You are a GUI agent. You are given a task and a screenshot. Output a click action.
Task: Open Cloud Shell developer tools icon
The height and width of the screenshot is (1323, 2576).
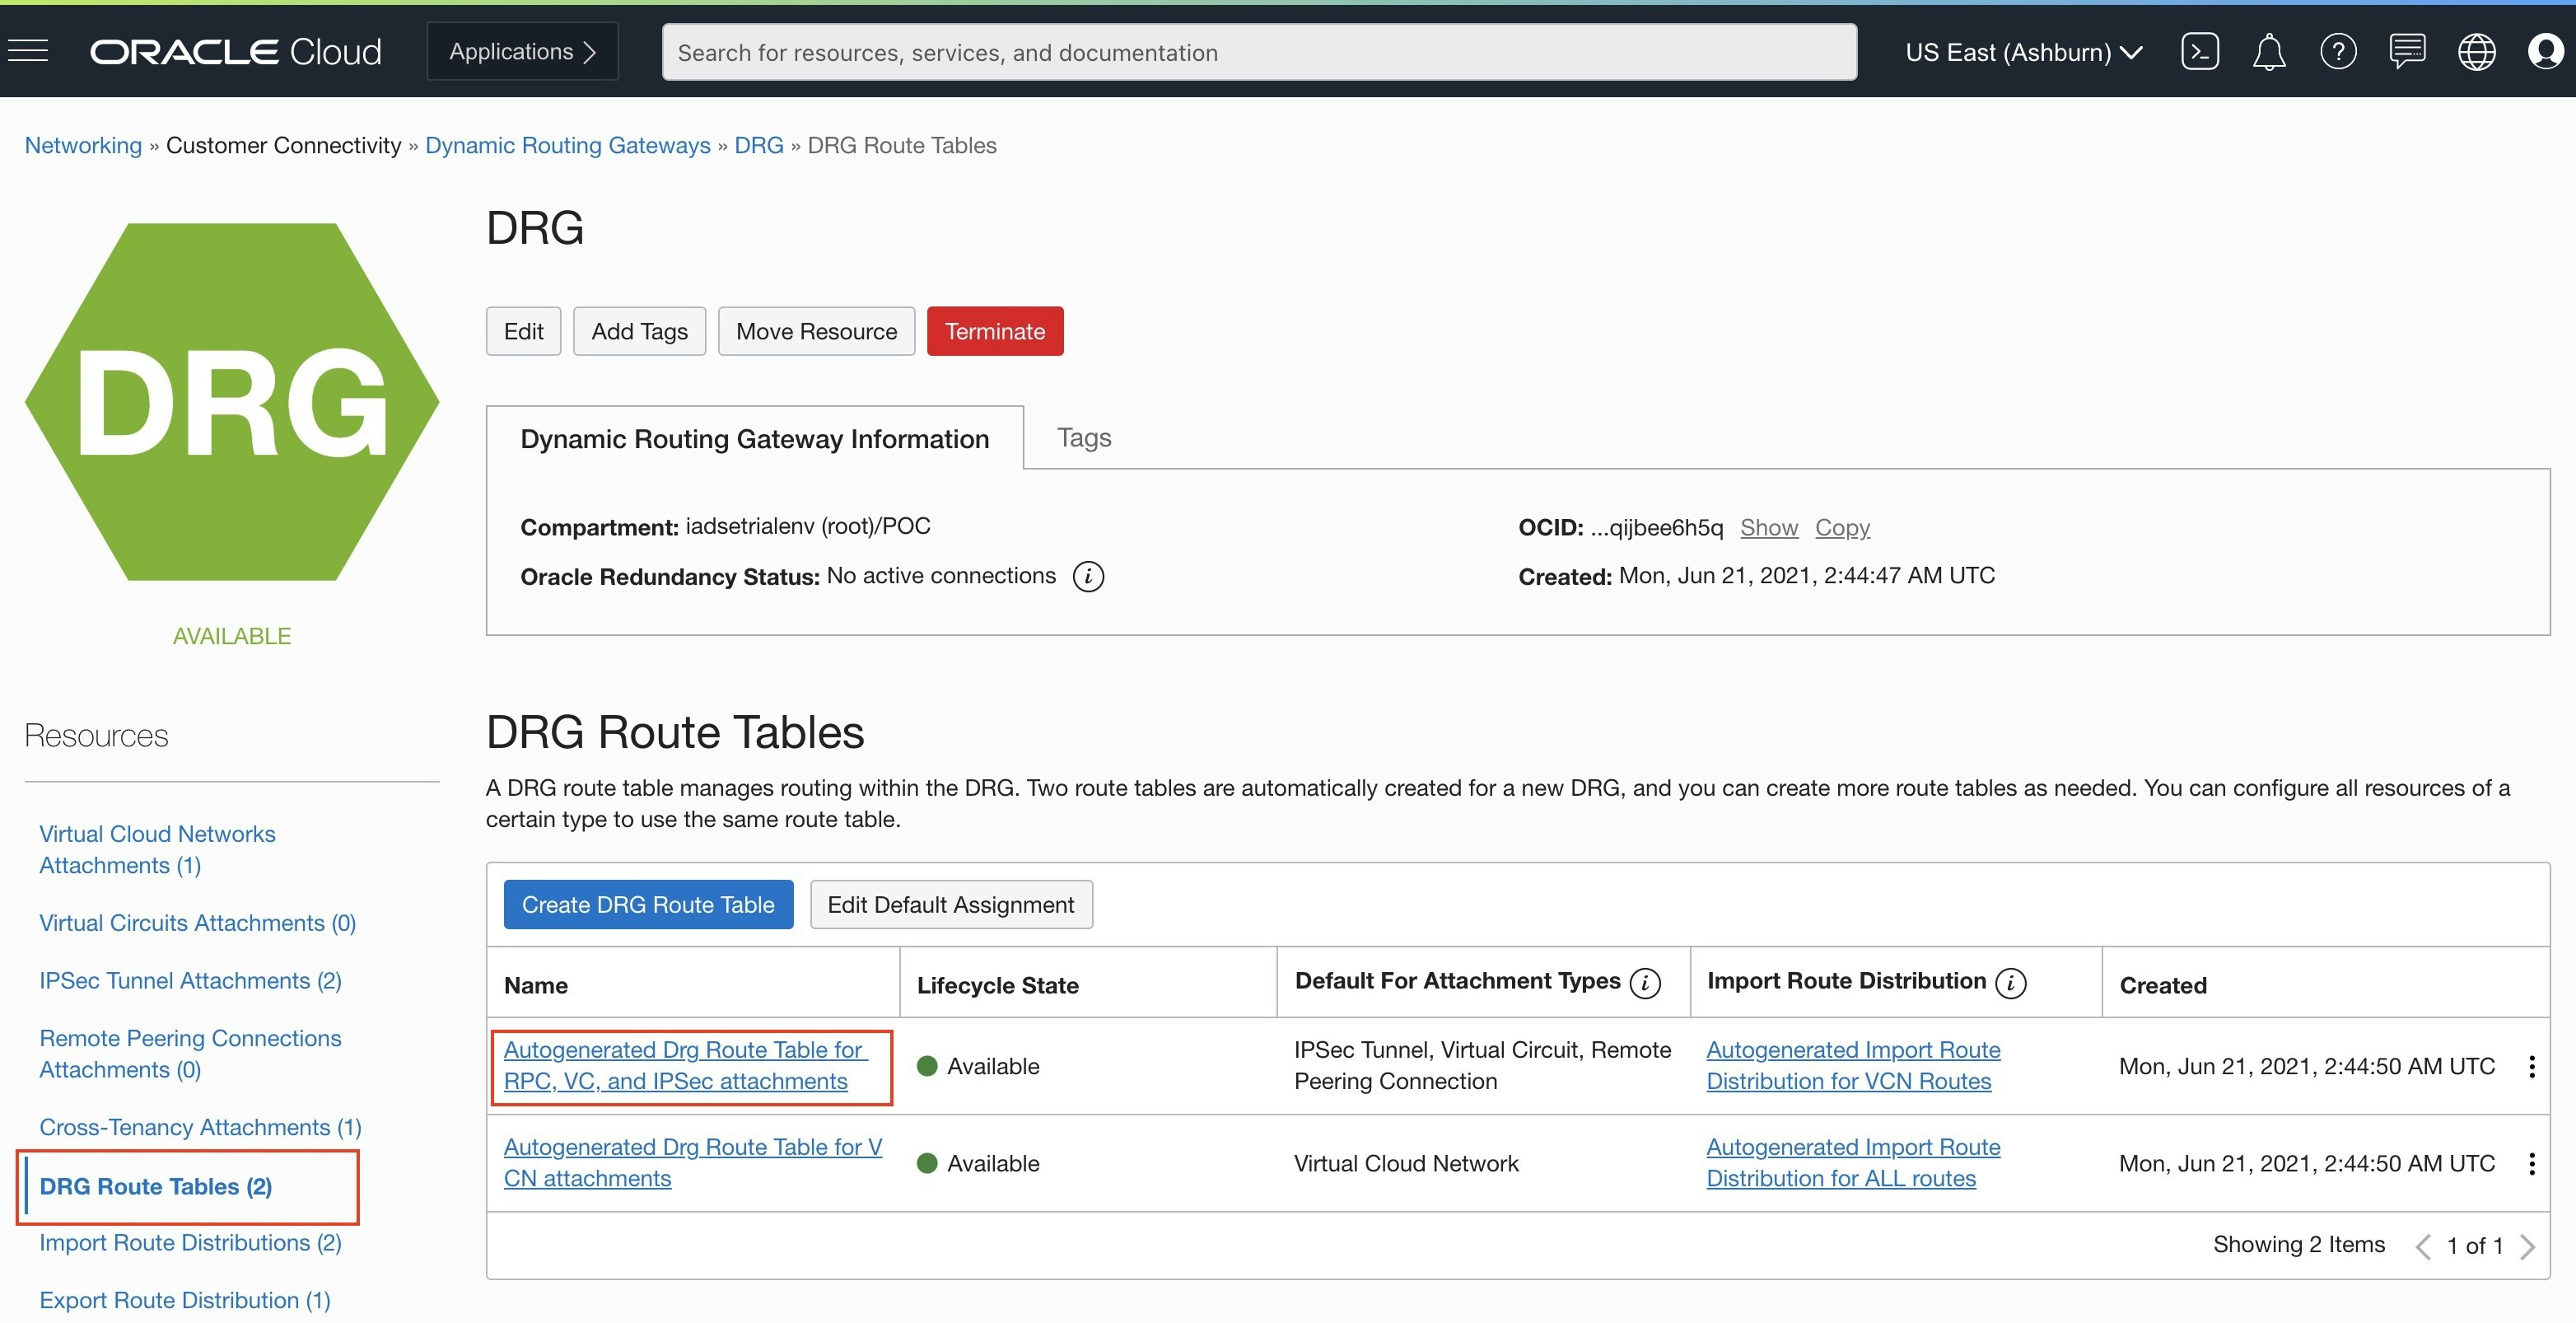click(x=2199, y=51)
